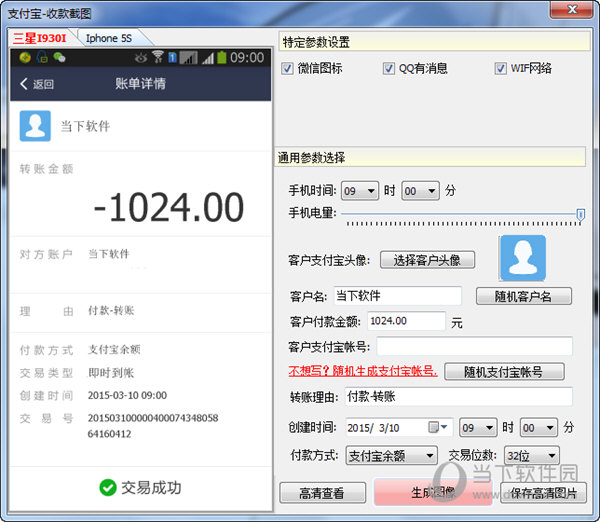Switch to the 三星I930I tab
This screenshot has width=600, height=522.
[39, 38]
